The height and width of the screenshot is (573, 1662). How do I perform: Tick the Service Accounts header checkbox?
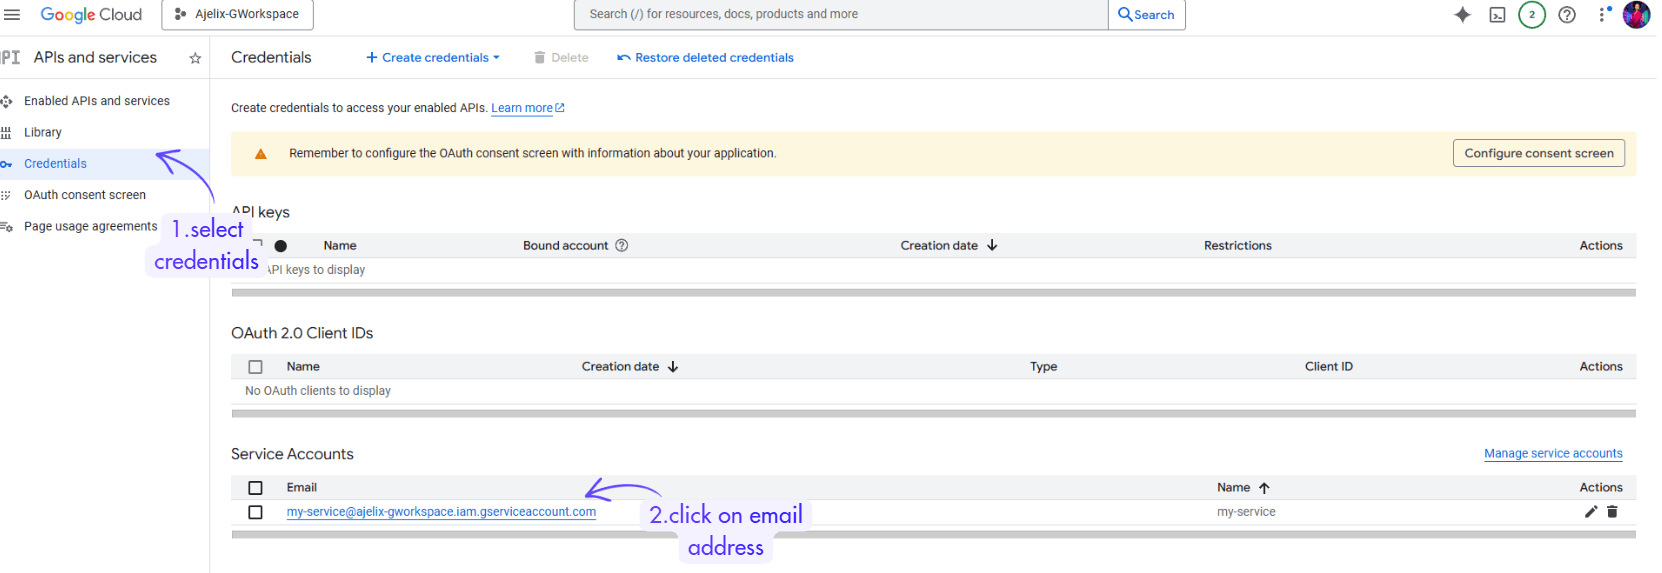[256, 488]
